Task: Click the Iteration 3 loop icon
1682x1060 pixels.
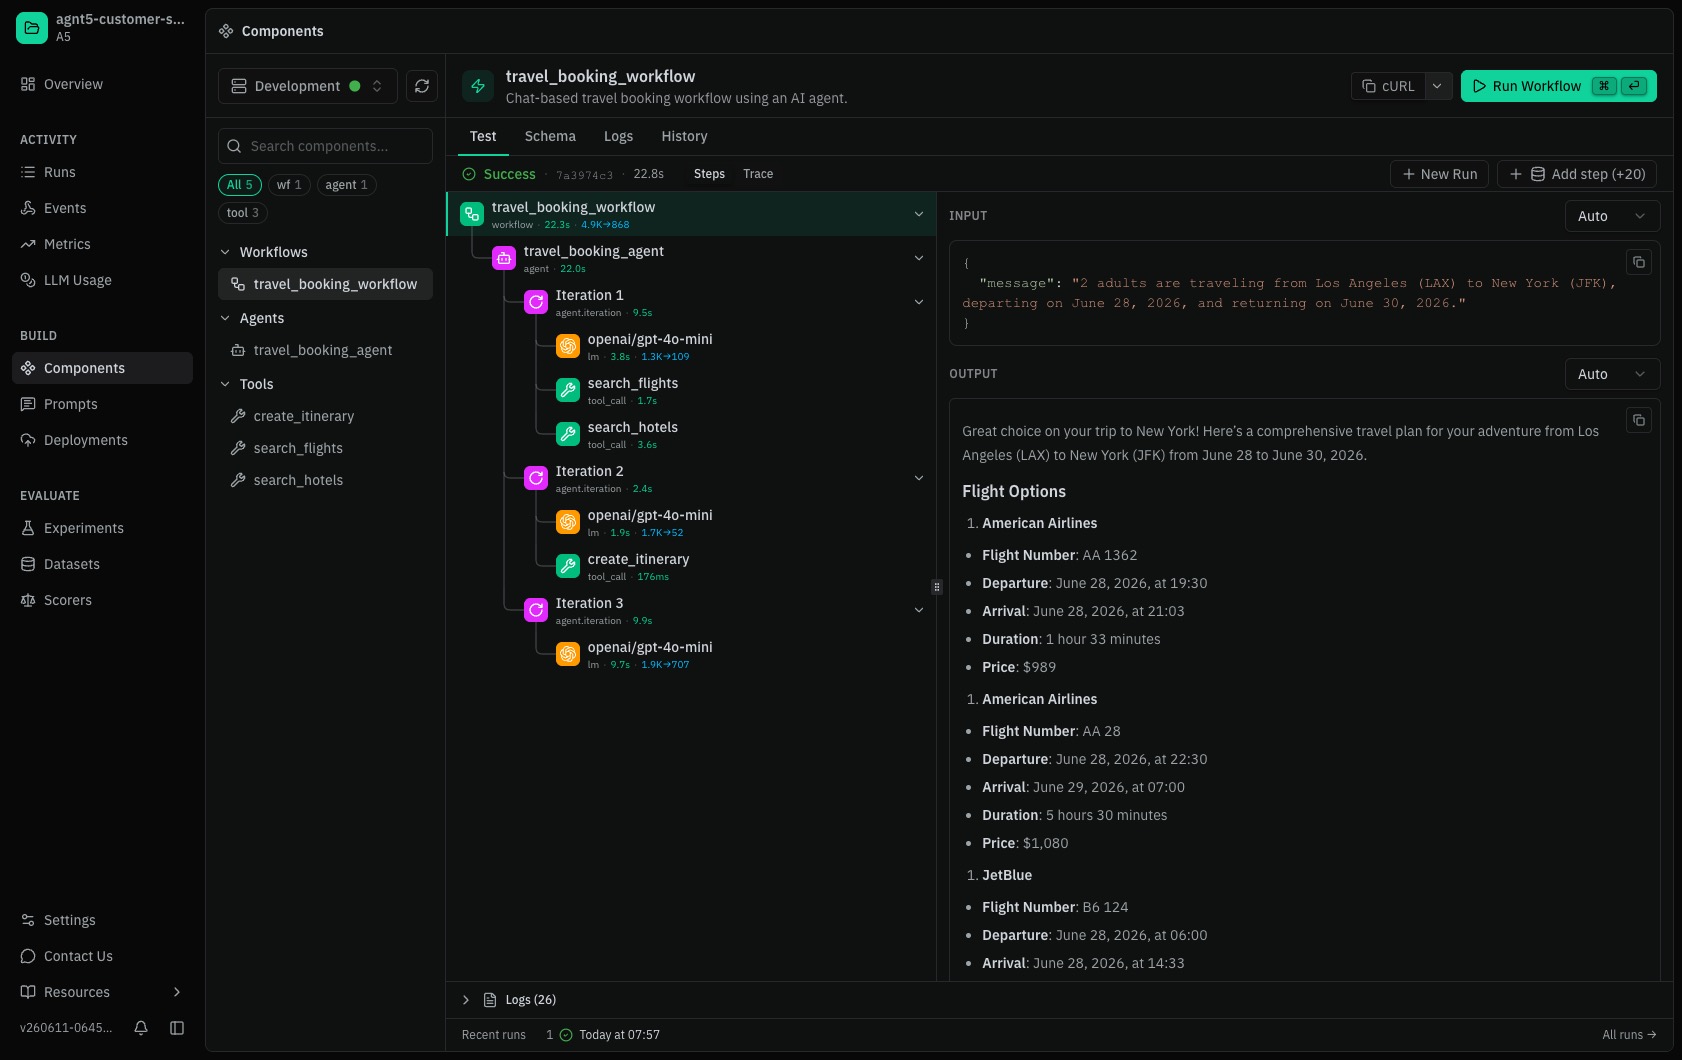Action: [536, 610]
